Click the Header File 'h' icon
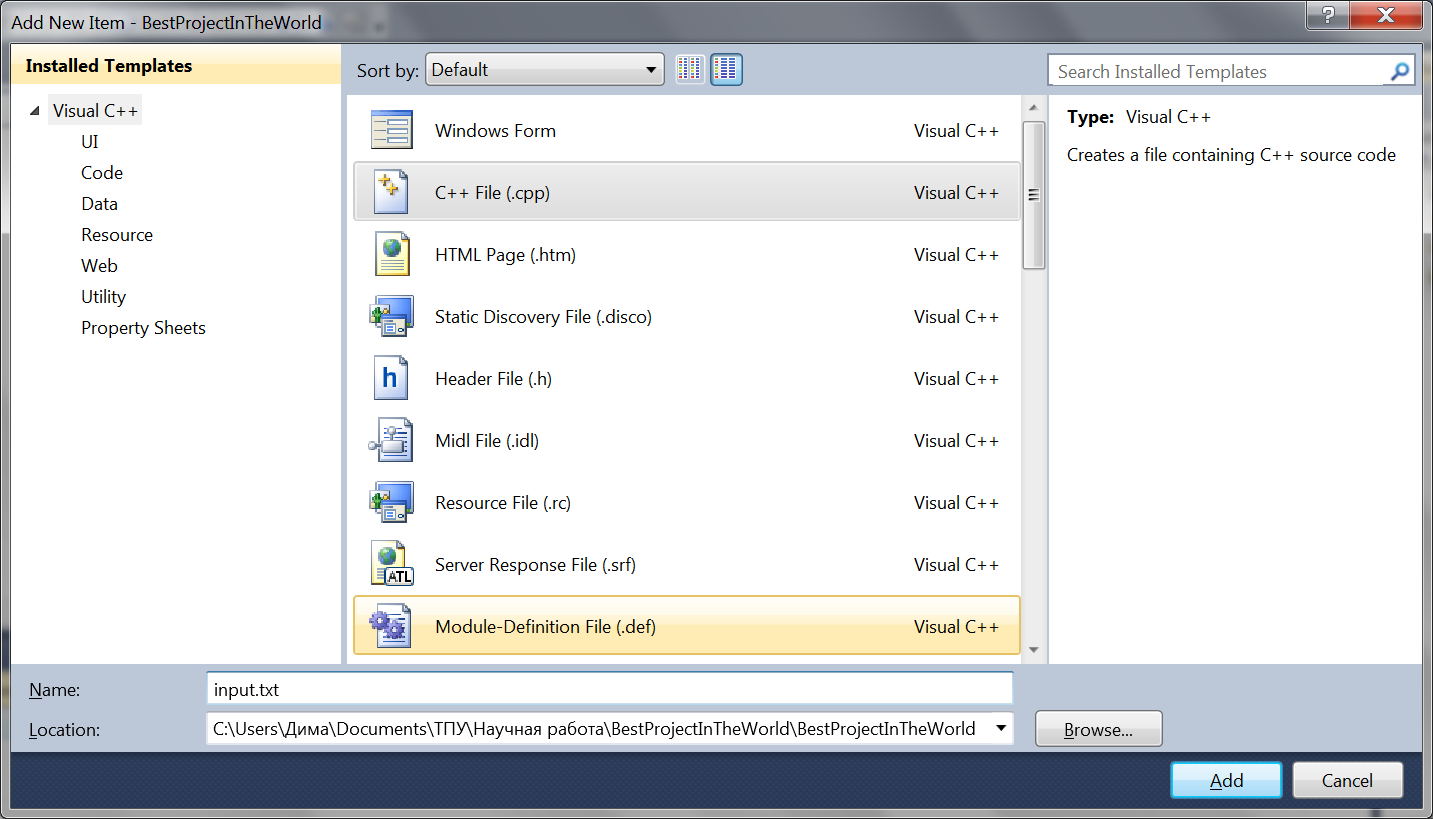1433x819 pixels. click(391, 378)
